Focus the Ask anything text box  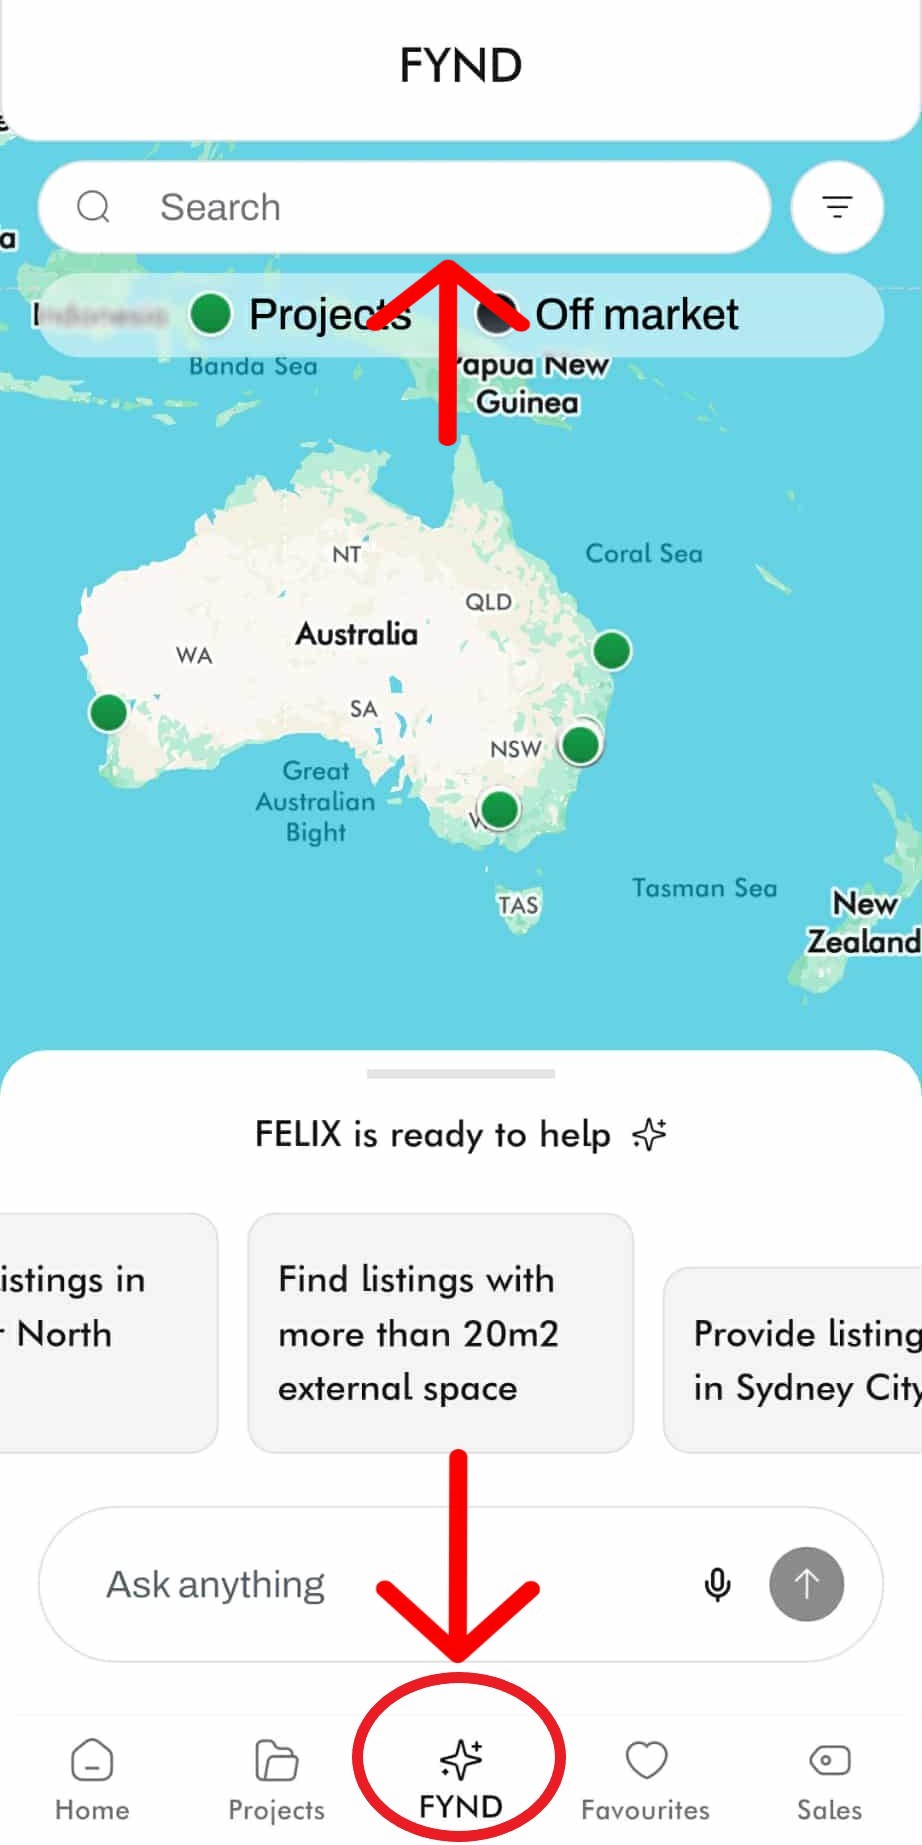click(380, 1584)
